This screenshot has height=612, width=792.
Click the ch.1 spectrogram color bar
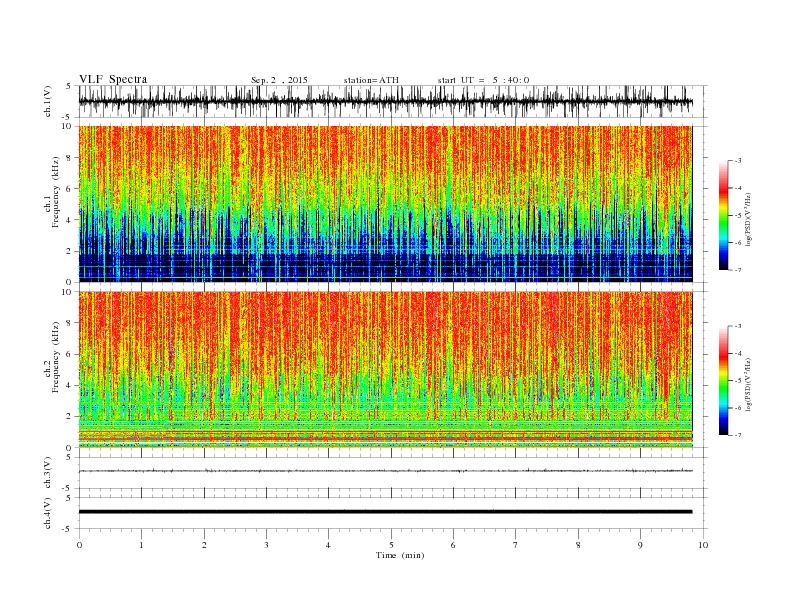[724, 215]
